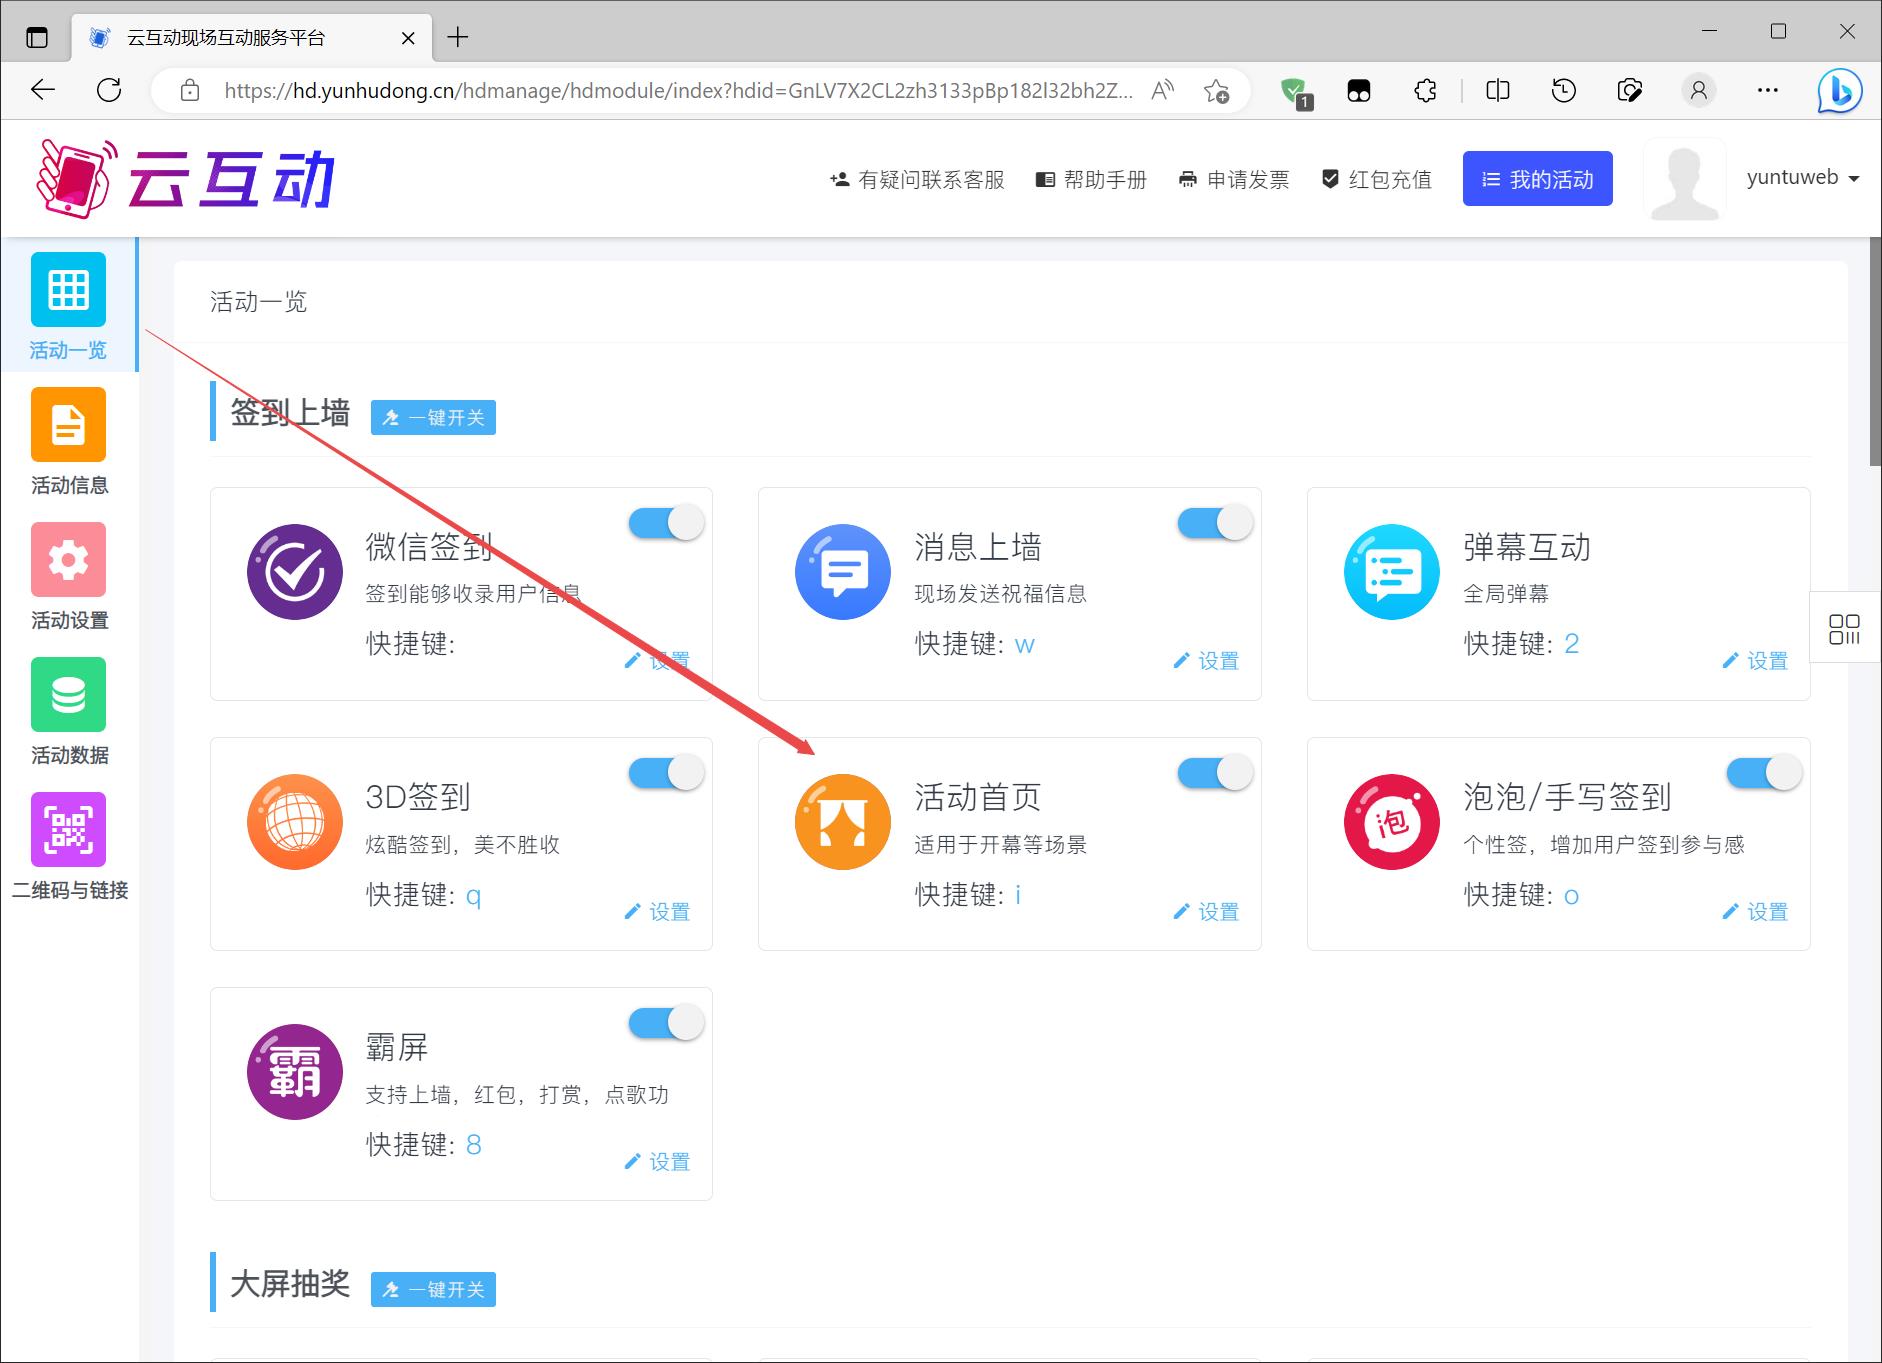Open the browser profile icon
The width and height of the screenshot is (1882, 1363).
coord(1698,91)
